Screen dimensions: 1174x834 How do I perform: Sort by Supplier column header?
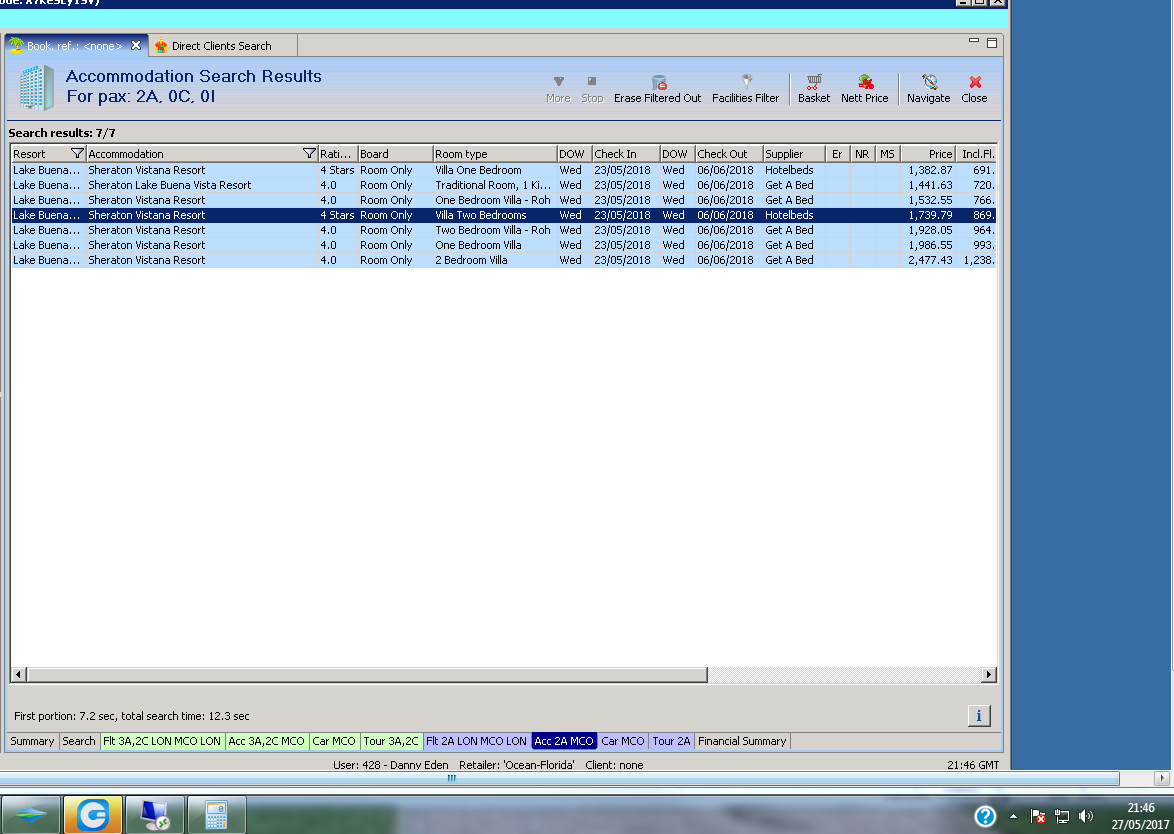click(794, 153)
